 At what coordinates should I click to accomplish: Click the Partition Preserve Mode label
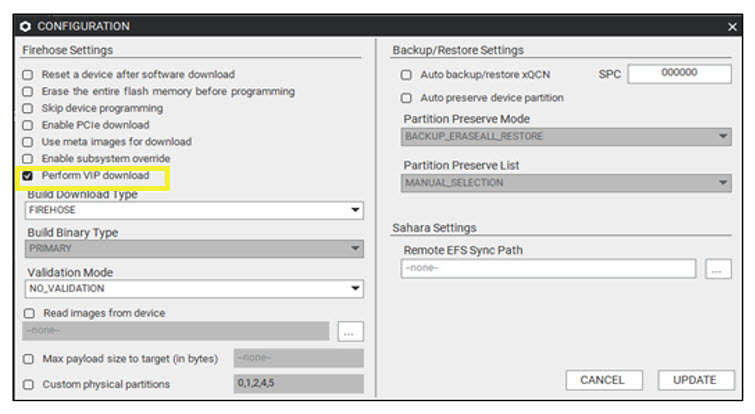[x=466, y=119]
